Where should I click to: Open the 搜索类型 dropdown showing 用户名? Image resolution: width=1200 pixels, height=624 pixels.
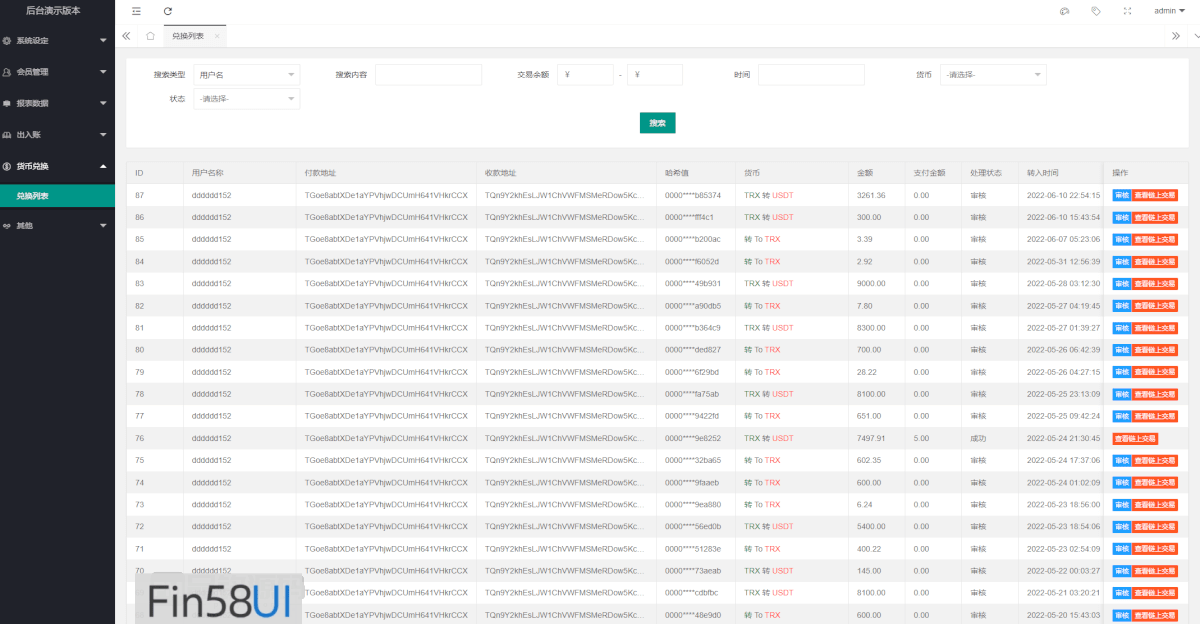click(x=245, y=75)
